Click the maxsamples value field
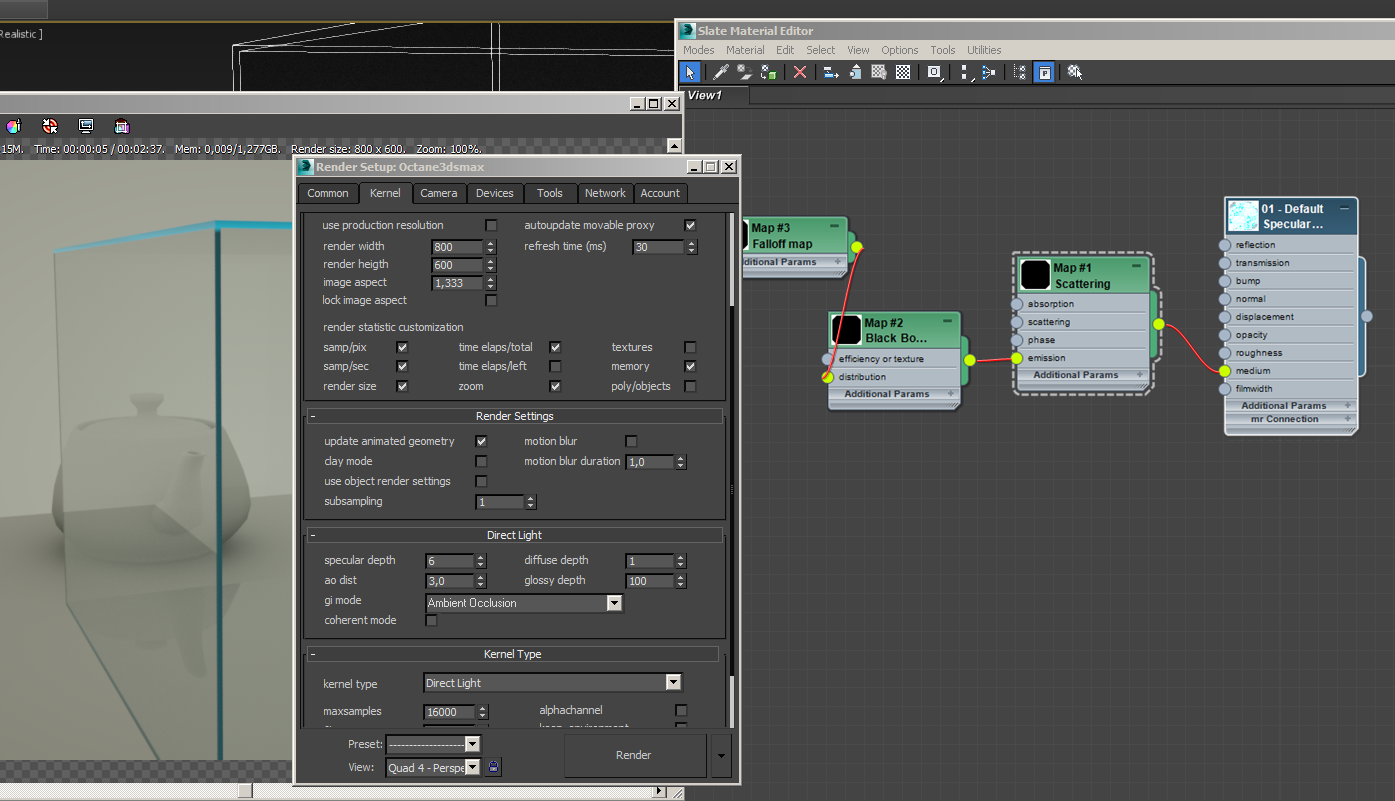The image size is (1395, 801). (x=449, y=712)
